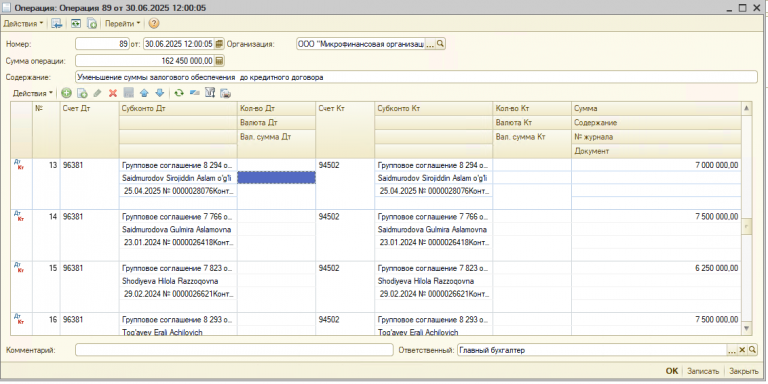Delete the row with the red X icon
Image resolution: width=768 pixels, height=384 pixels.
pos(113,93)
